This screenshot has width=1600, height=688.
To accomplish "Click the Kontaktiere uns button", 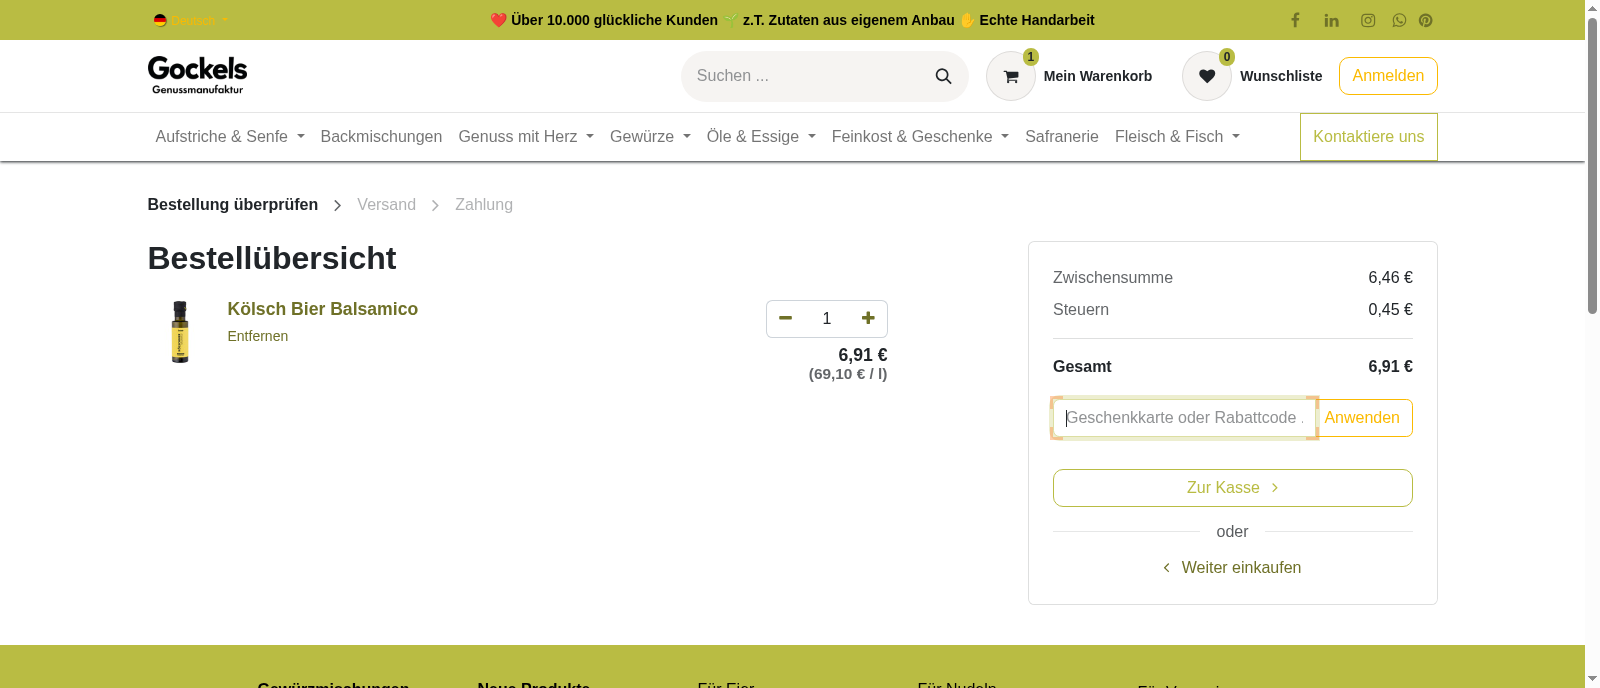I will tap(1368, 137).
